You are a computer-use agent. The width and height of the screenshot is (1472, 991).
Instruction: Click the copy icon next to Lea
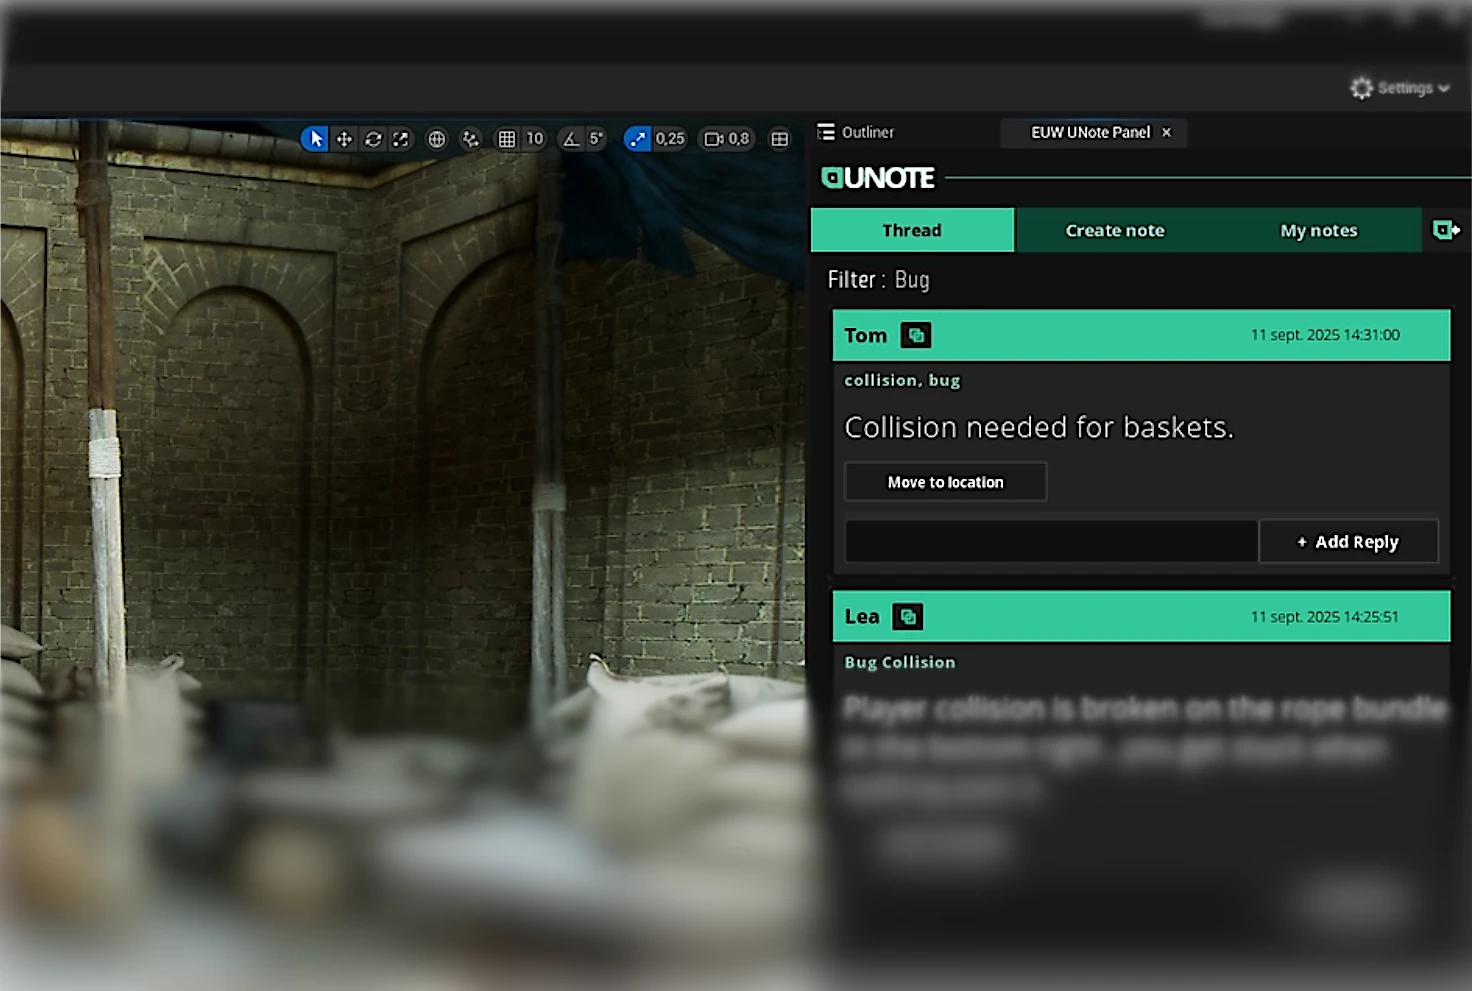[x=908, y=617]
